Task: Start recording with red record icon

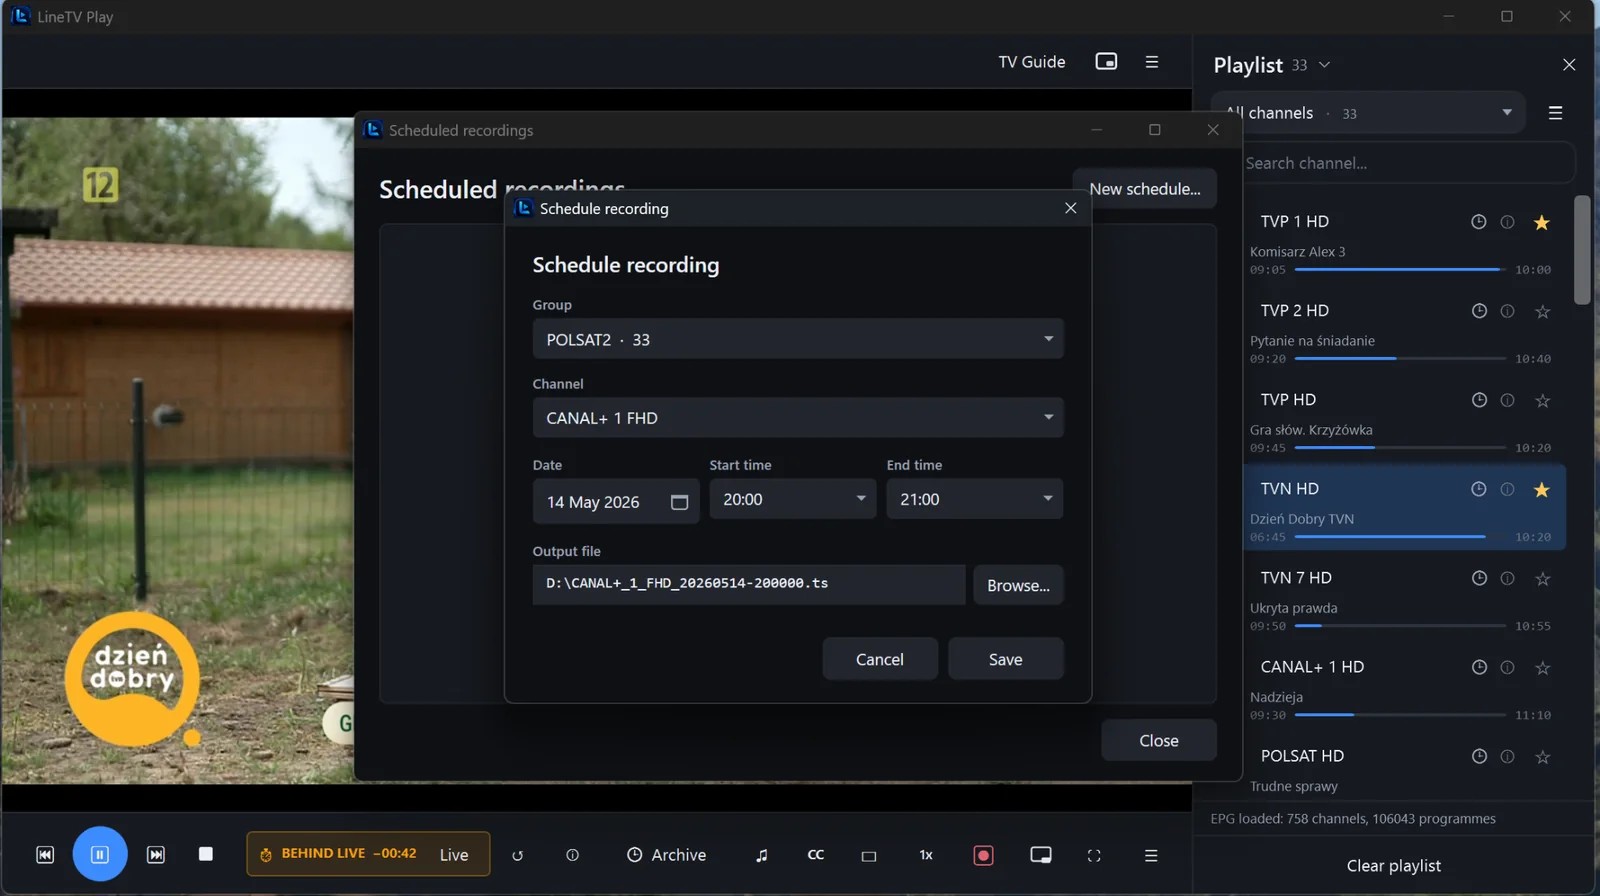Action: pos(983,855)
